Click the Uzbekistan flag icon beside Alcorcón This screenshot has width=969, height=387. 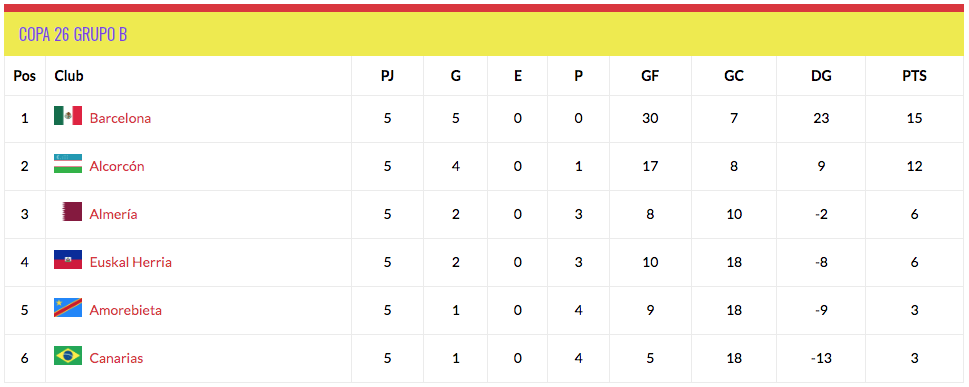point(68,164)
